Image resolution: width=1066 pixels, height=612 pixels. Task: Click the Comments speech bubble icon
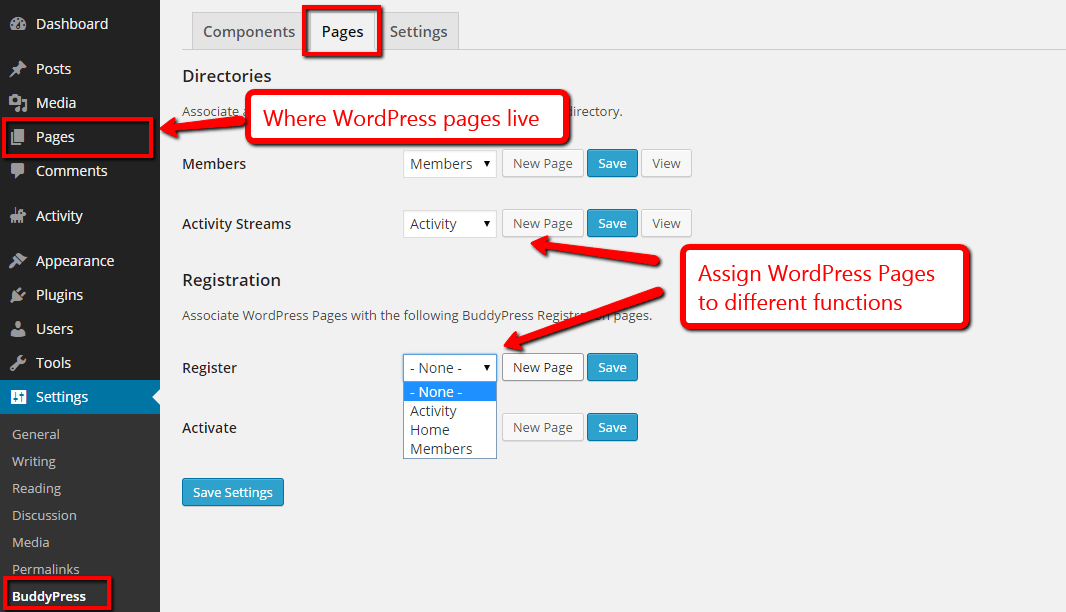[x=18, y=171]
